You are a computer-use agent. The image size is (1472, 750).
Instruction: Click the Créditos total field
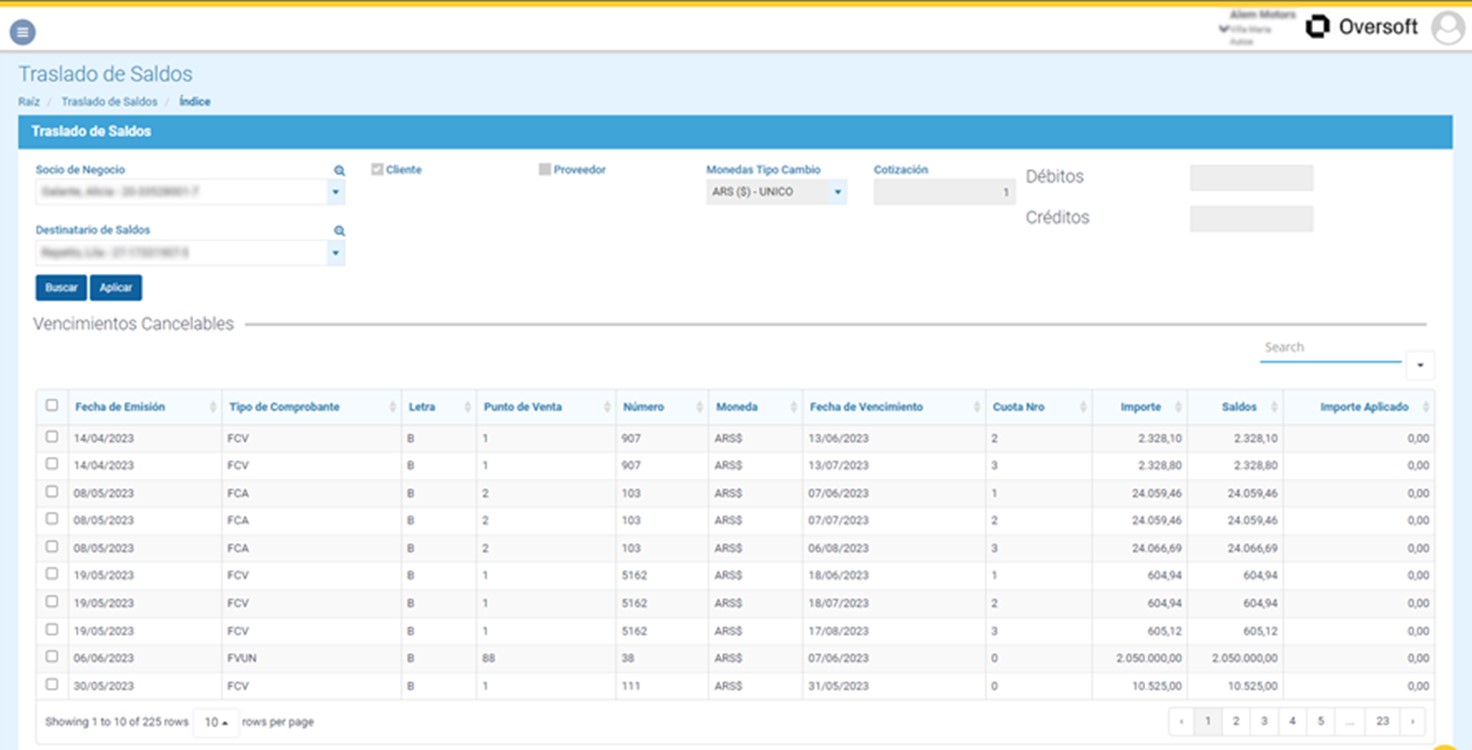(x=1251, y=219)
